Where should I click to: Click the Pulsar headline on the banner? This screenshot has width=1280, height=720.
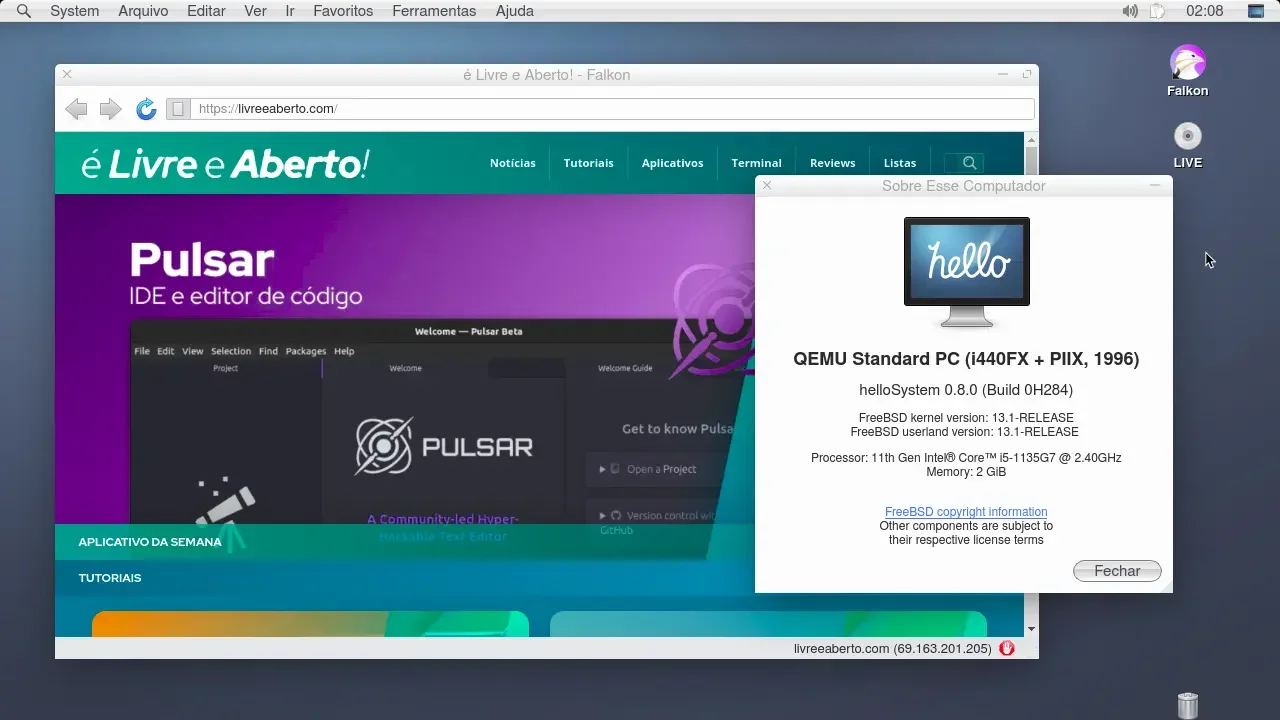(202, 261)
